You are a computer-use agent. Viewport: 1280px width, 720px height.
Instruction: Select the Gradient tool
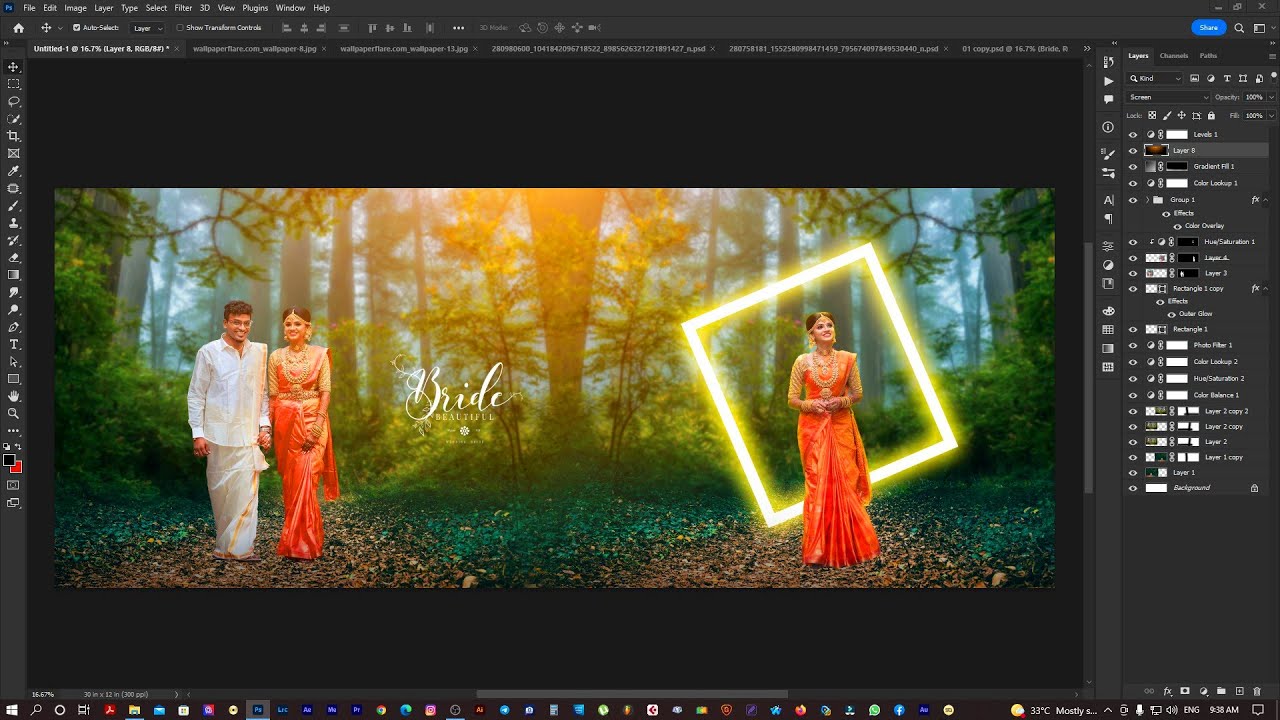[x=13, y=275]
